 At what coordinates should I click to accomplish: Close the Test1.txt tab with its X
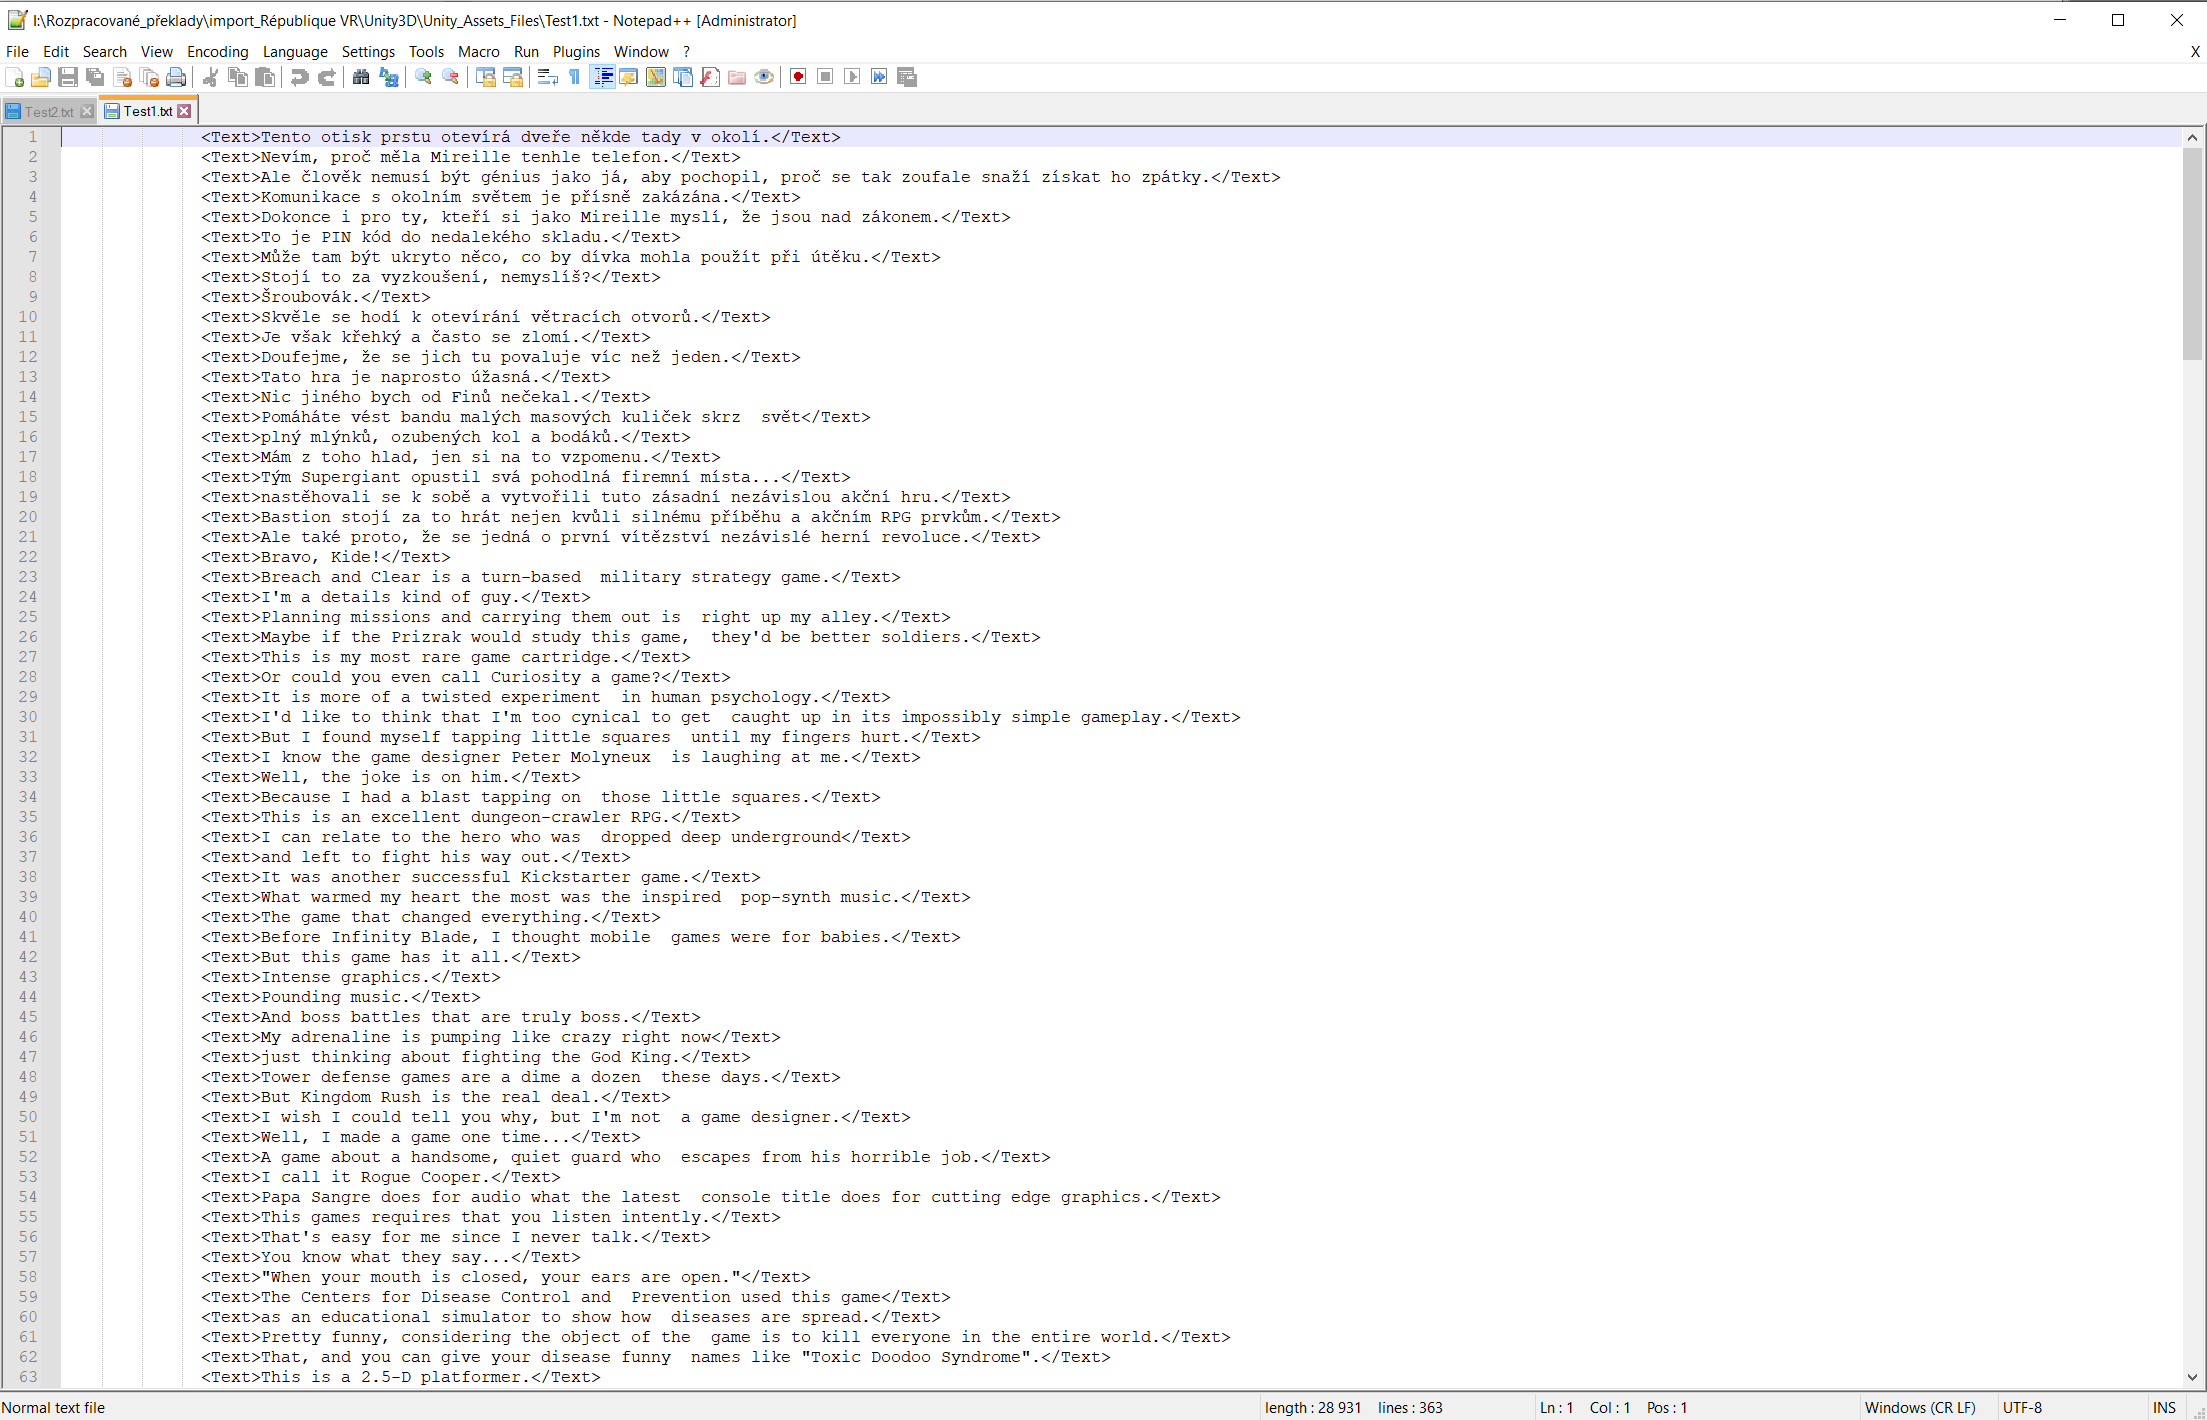[184, 111]
